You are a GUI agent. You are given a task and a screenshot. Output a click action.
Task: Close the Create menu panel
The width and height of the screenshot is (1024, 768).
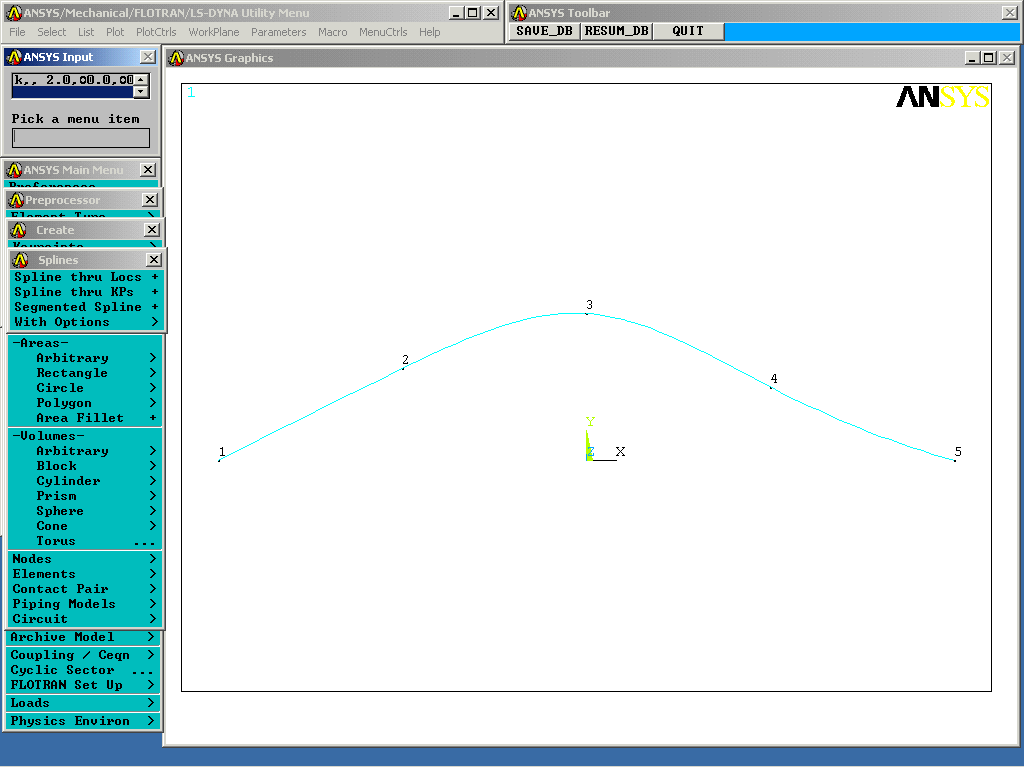point(152,230)
